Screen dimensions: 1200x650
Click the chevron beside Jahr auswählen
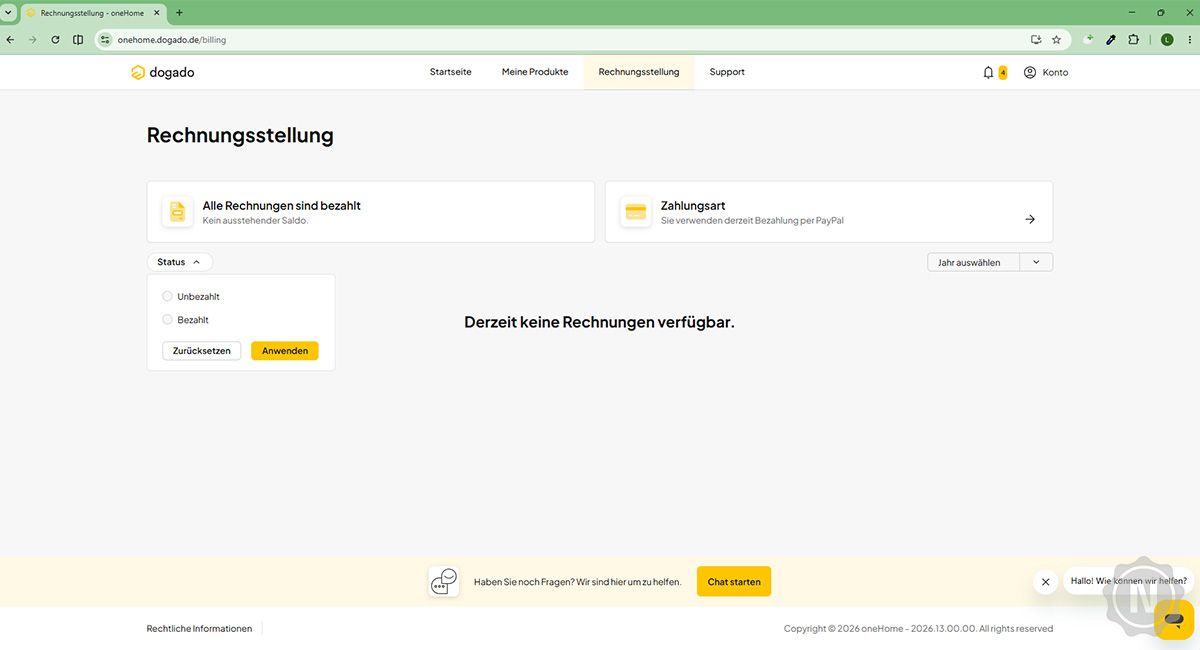(1036, 262)
